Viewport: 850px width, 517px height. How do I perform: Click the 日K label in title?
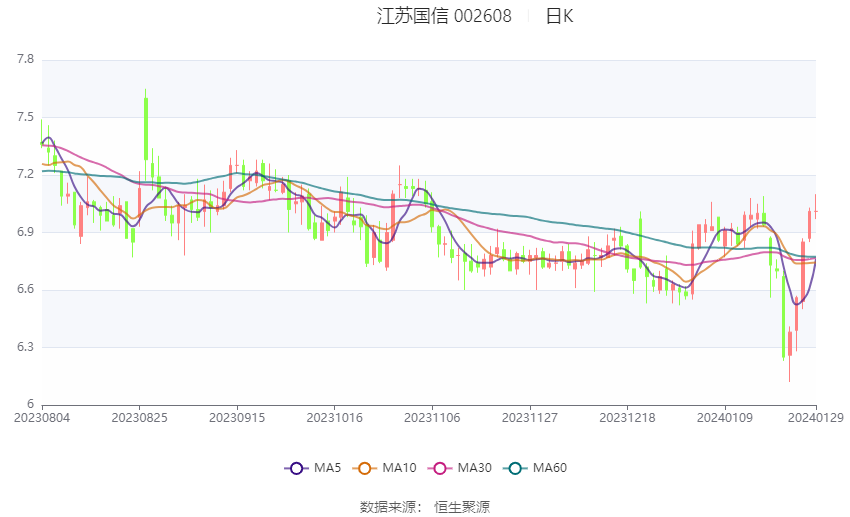pyautogui.click(x=559, y=16)
